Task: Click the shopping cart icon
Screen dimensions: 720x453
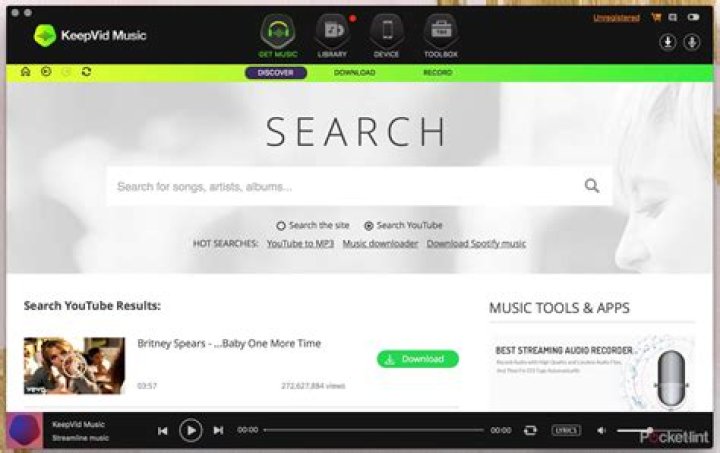Action: pyautogui.click(x=656, y=17)
